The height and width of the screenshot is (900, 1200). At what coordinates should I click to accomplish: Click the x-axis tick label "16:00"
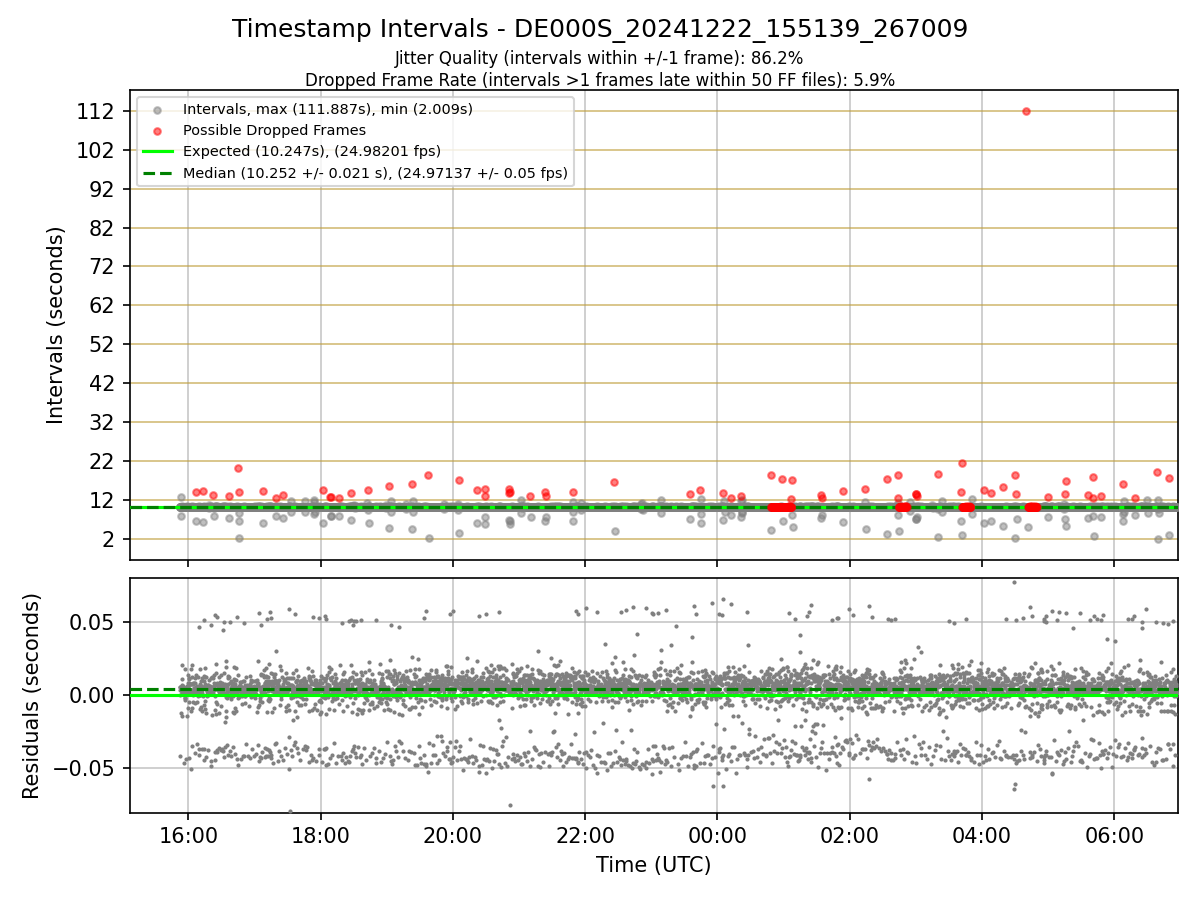tap(189, 835)
